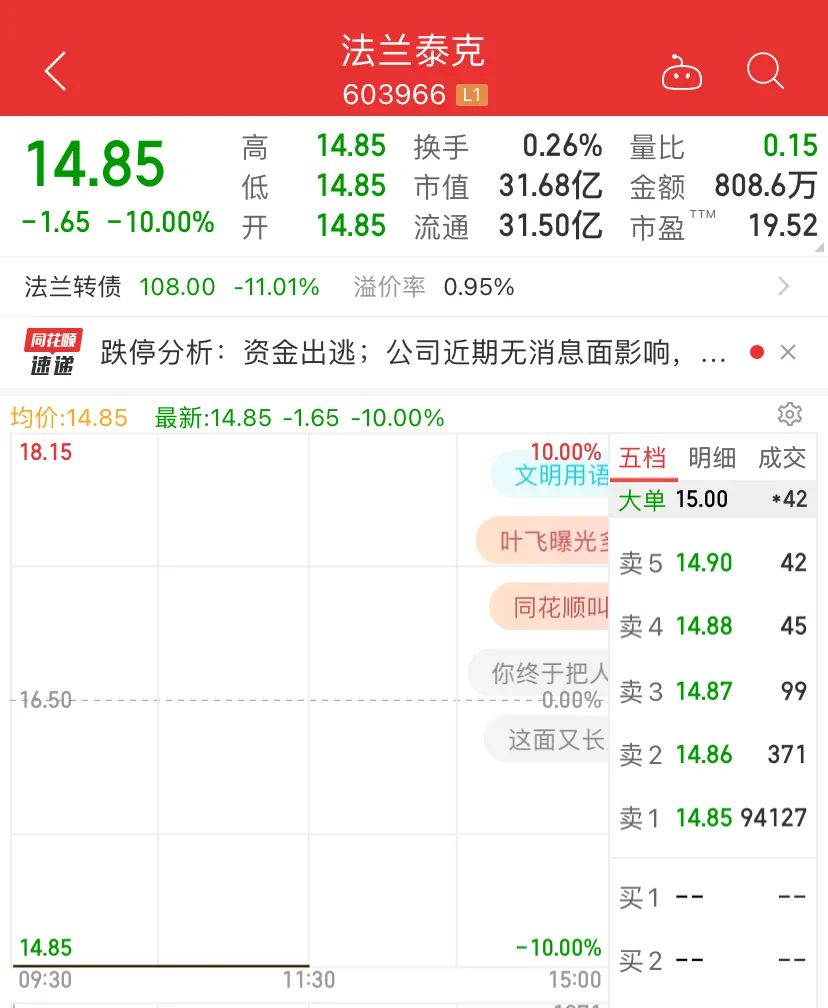This screenshot has width=828, height=1008.
Task: Tap the 法兰泰克 stock title
Action: coord(413,50)
